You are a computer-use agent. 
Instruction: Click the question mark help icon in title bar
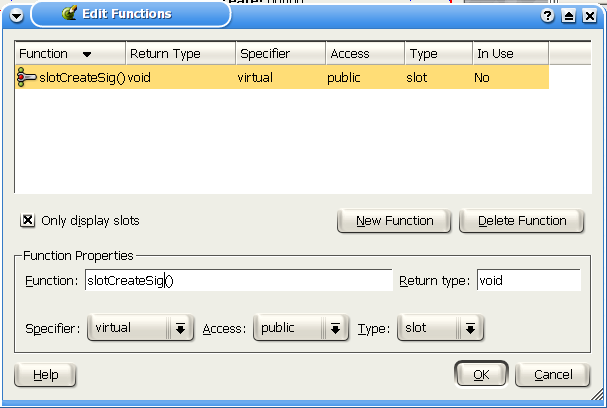tap(548, 15)
